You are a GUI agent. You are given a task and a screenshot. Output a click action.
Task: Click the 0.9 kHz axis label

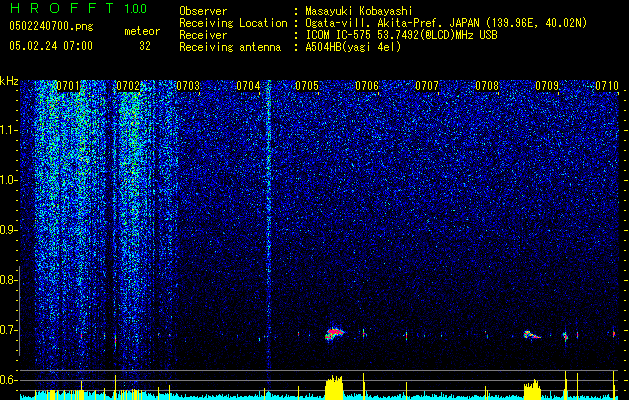[x=8, y=230]
